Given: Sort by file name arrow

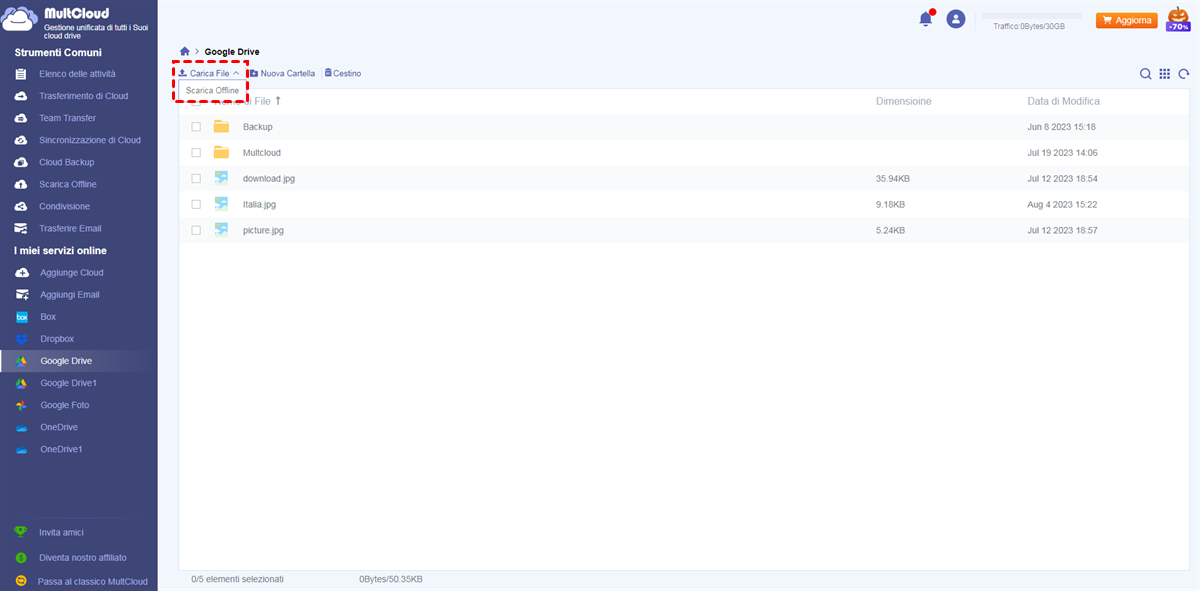Looking at the screenshot, I should (278, 101).
